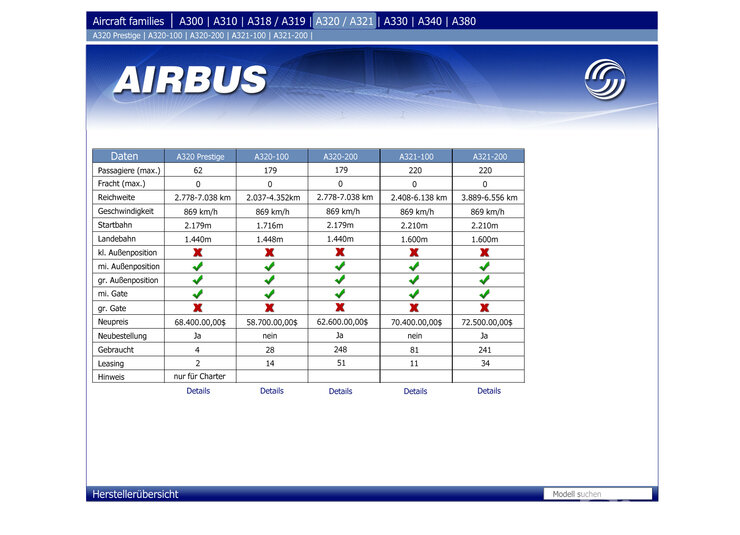Click red cross for A321-200 kl. Außenposition

coord(484,252)
